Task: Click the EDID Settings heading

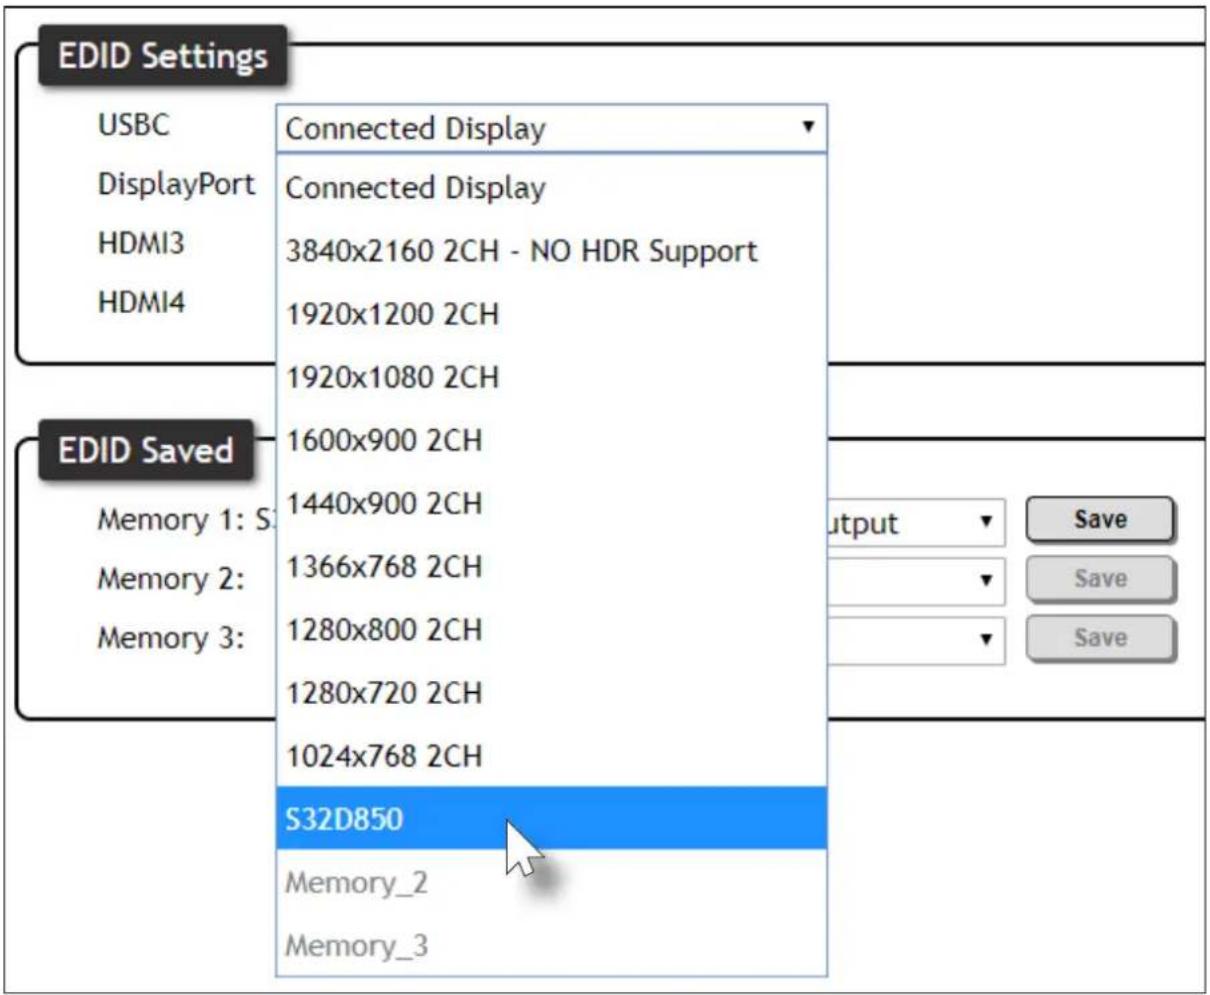Action: click(163, 57)
